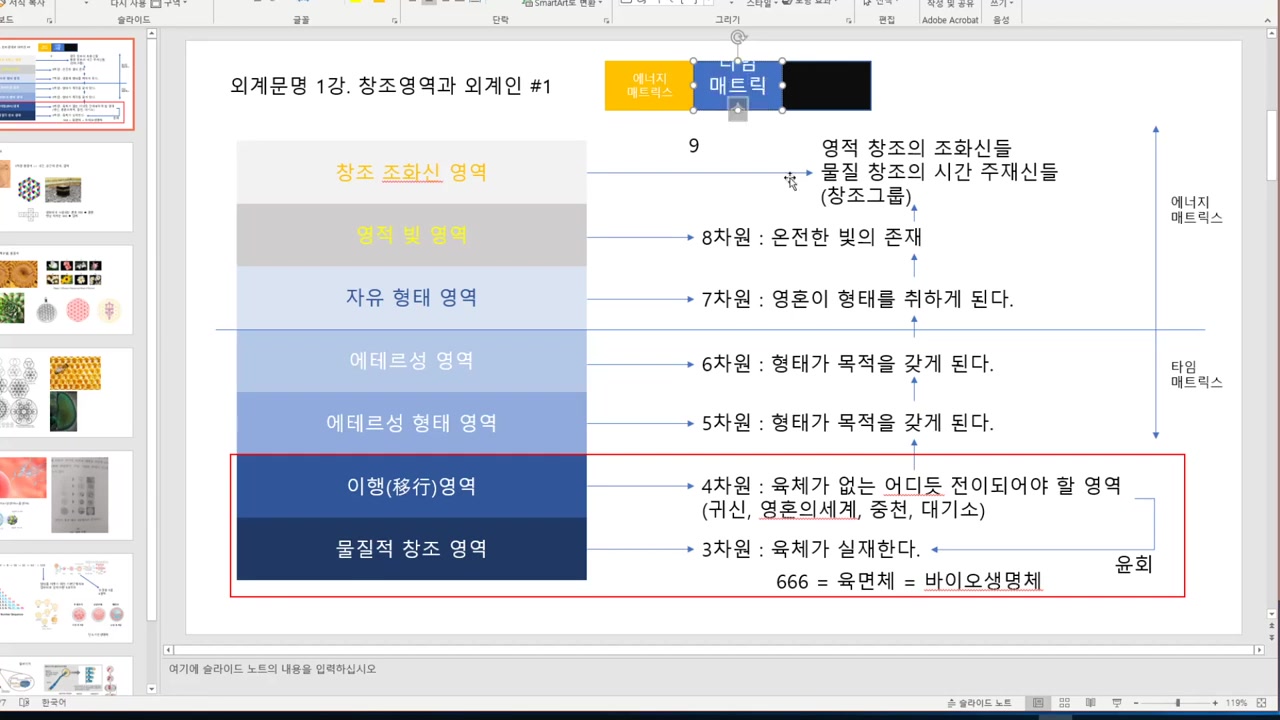
Task: Select the 에테르성 형태 영역 box
Action: click(411, 423)
